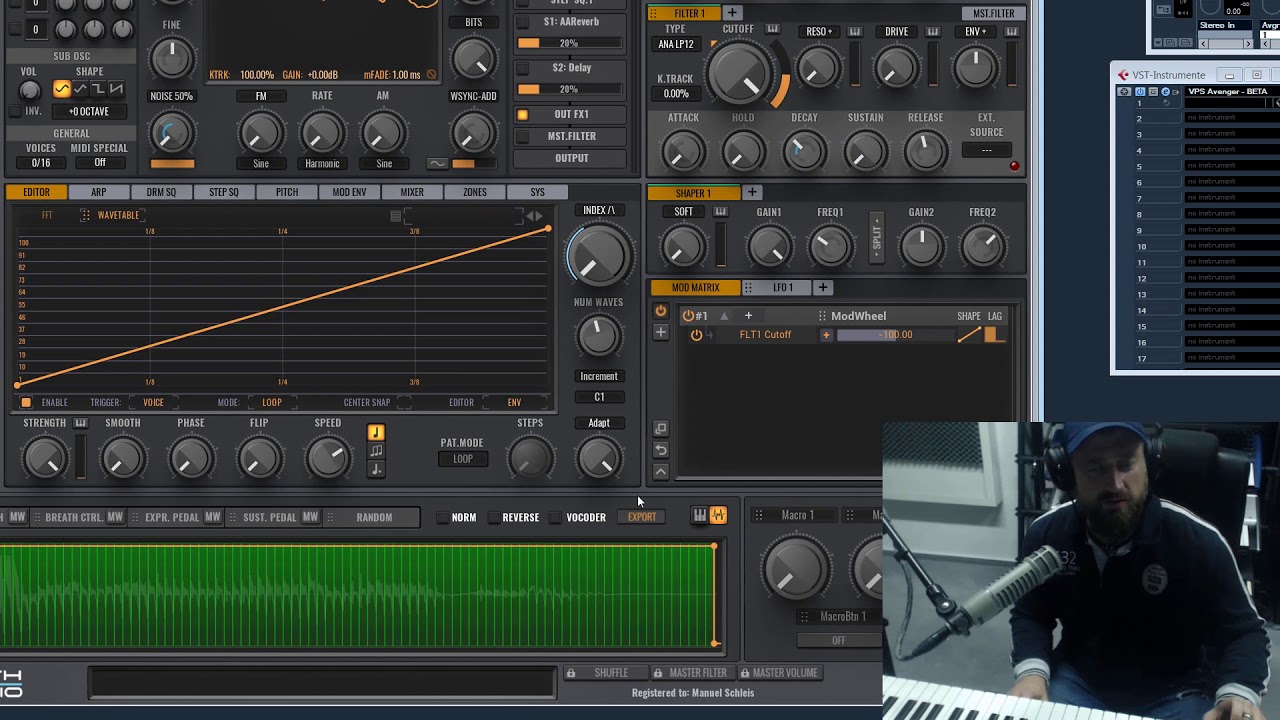Switch to the MIXER tab

click(x=412, y=192)
